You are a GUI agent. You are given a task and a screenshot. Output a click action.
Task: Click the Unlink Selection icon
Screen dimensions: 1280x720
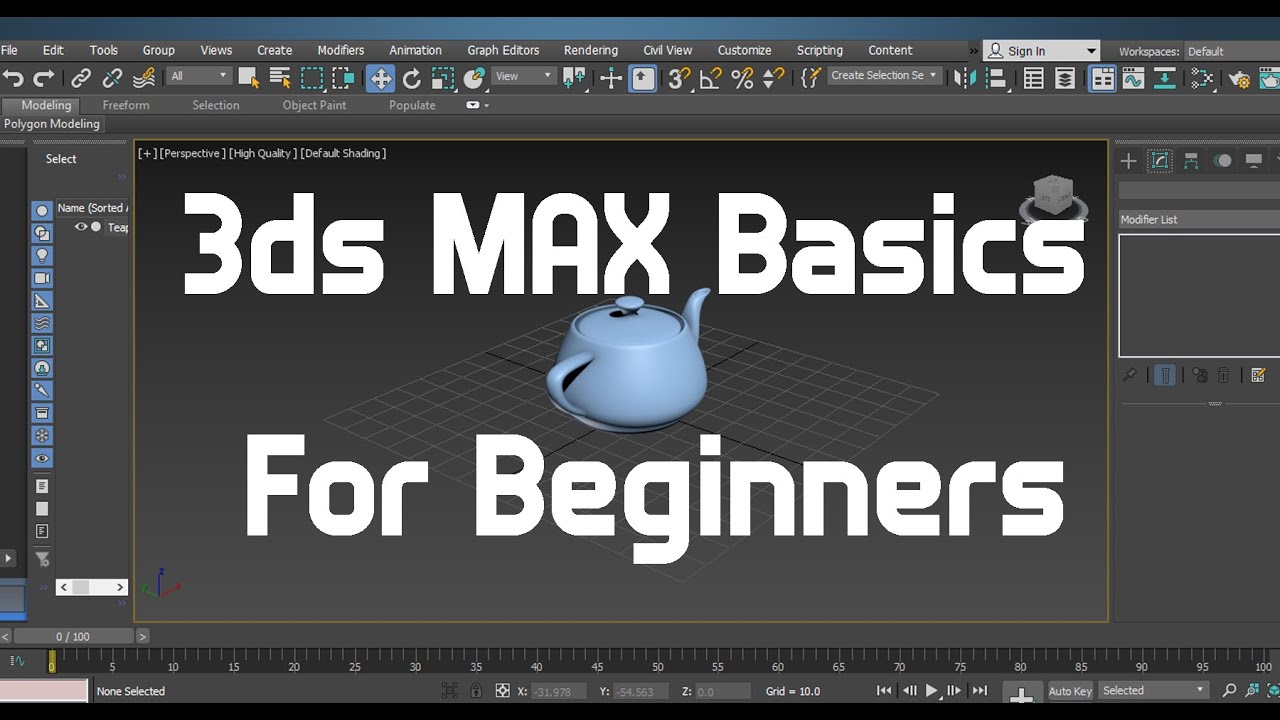tap(112, 78)
